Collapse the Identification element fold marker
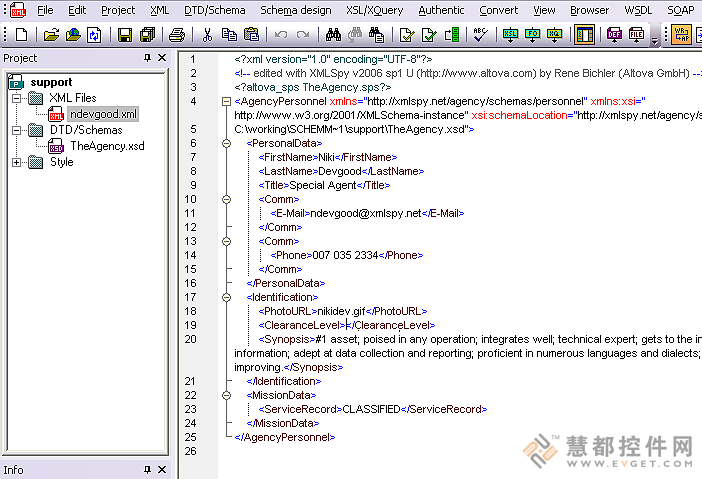The image size is (702, 479). [227, 297]
